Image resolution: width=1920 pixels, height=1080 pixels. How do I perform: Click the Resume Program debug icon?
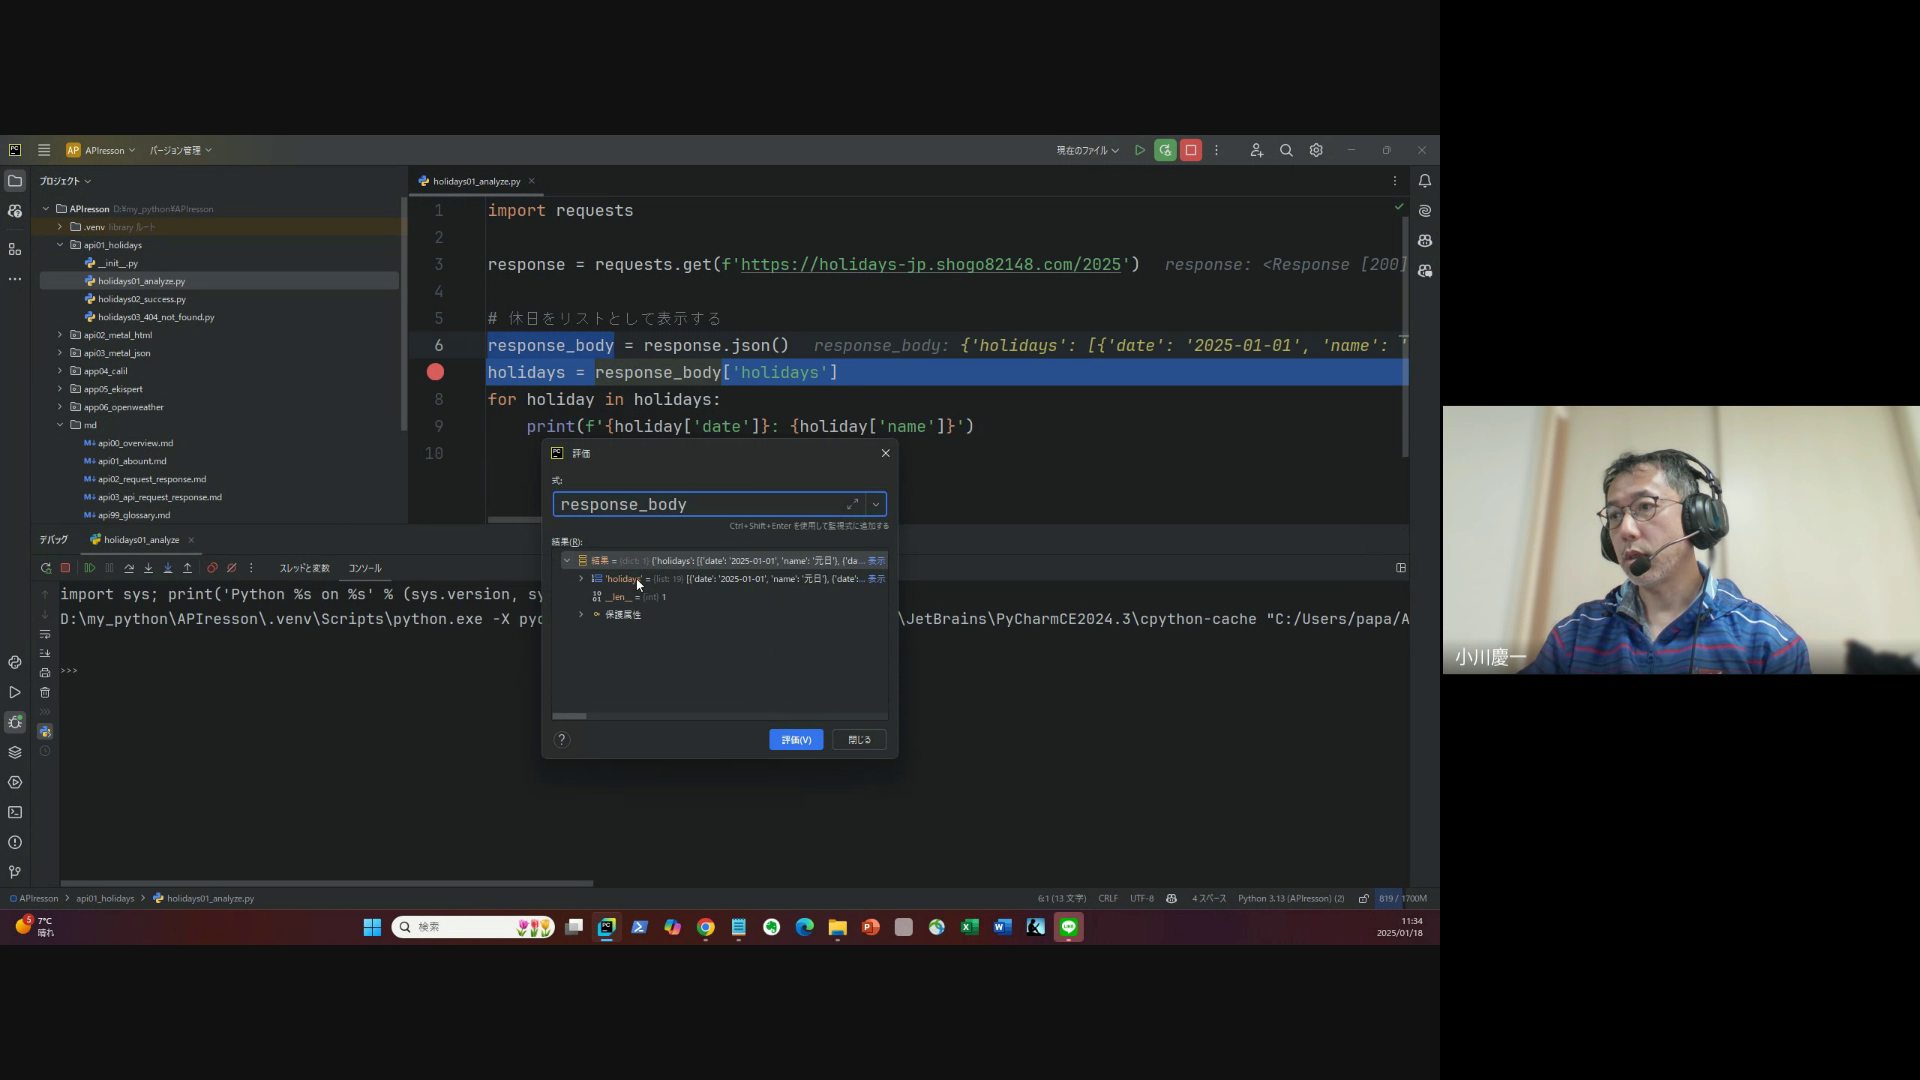[89, 568]
